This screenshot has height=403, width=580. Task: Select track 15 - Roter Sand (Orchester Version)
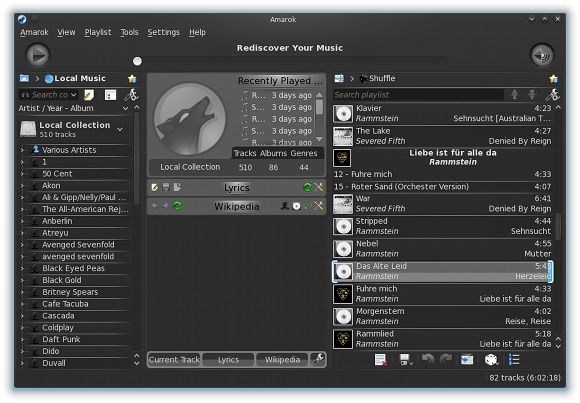pos(442,187)
